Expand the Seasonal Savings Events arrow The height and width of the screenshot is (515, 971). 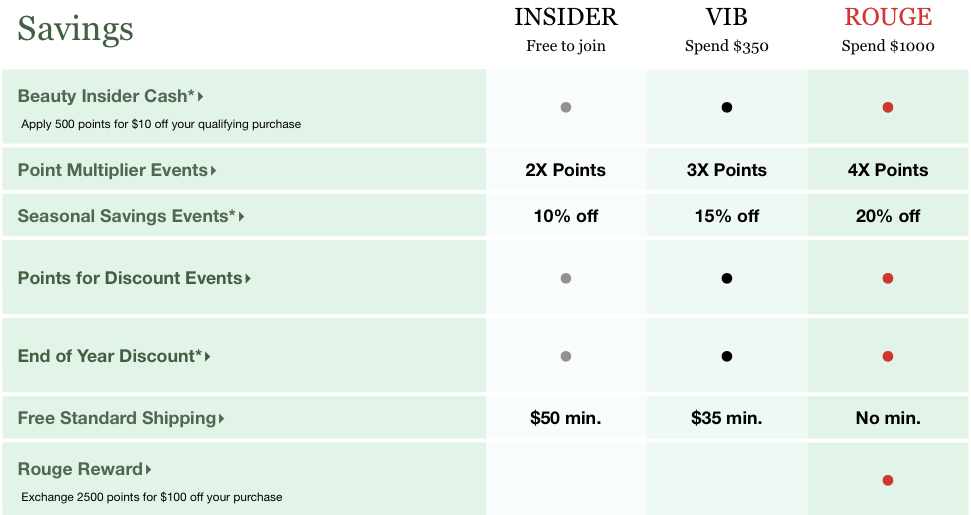242,217
